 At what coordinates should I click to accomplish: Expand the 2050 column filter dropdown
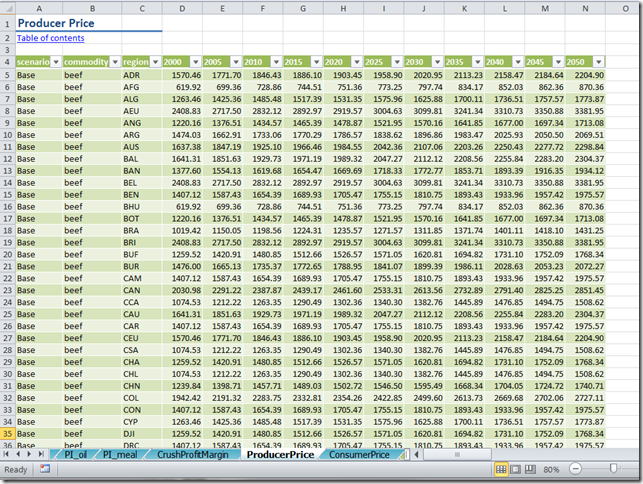(598, 62)
